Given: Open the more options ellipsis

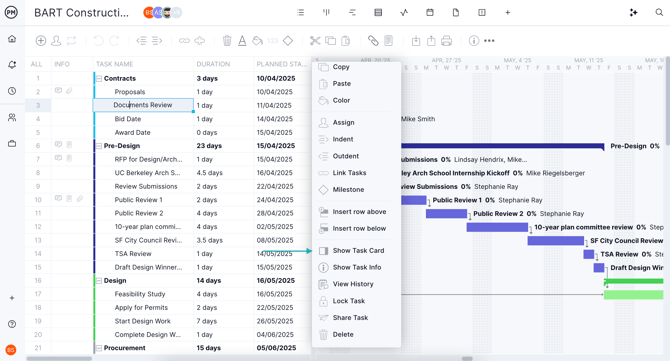Looking at the screenshot, I should 489,41.
